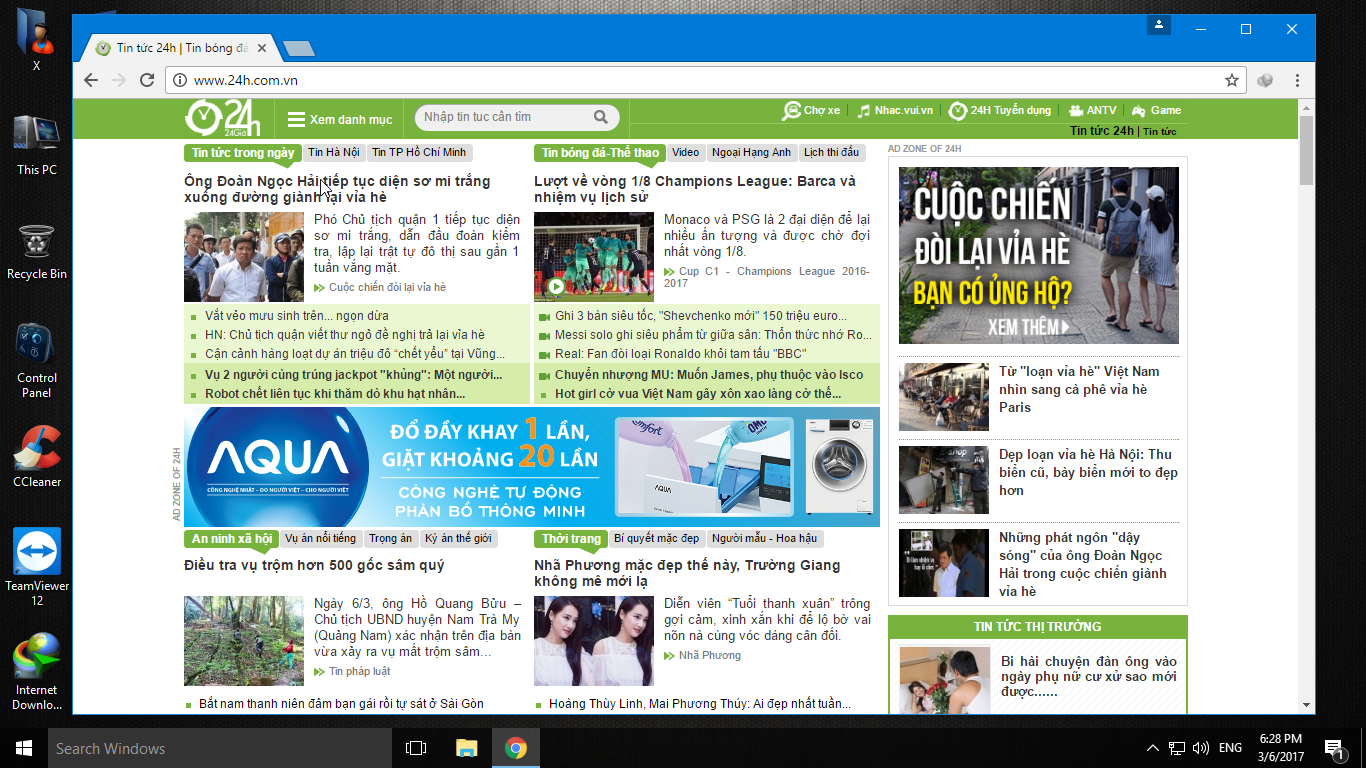
Task: Open the ANTV link
Action: [x=1093, y=110]
